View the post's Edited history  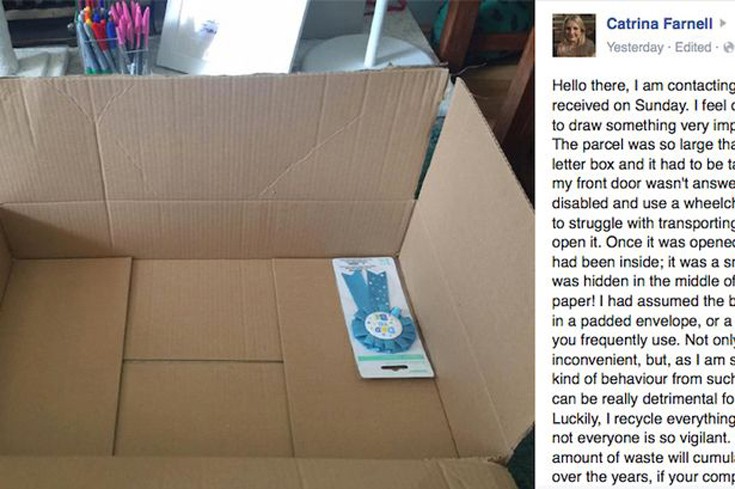[x=693, y=47]
